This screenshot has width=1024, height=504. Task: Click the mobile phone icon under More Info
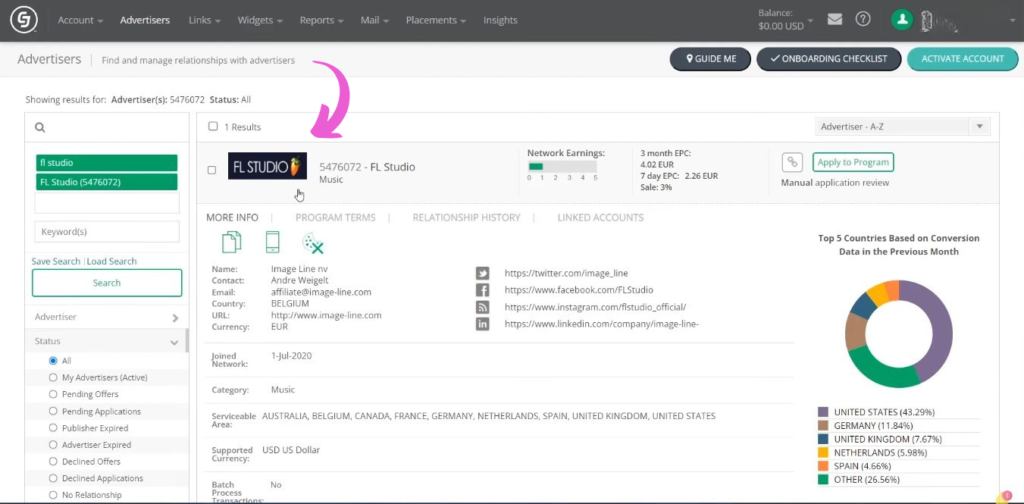pos(272,242)
